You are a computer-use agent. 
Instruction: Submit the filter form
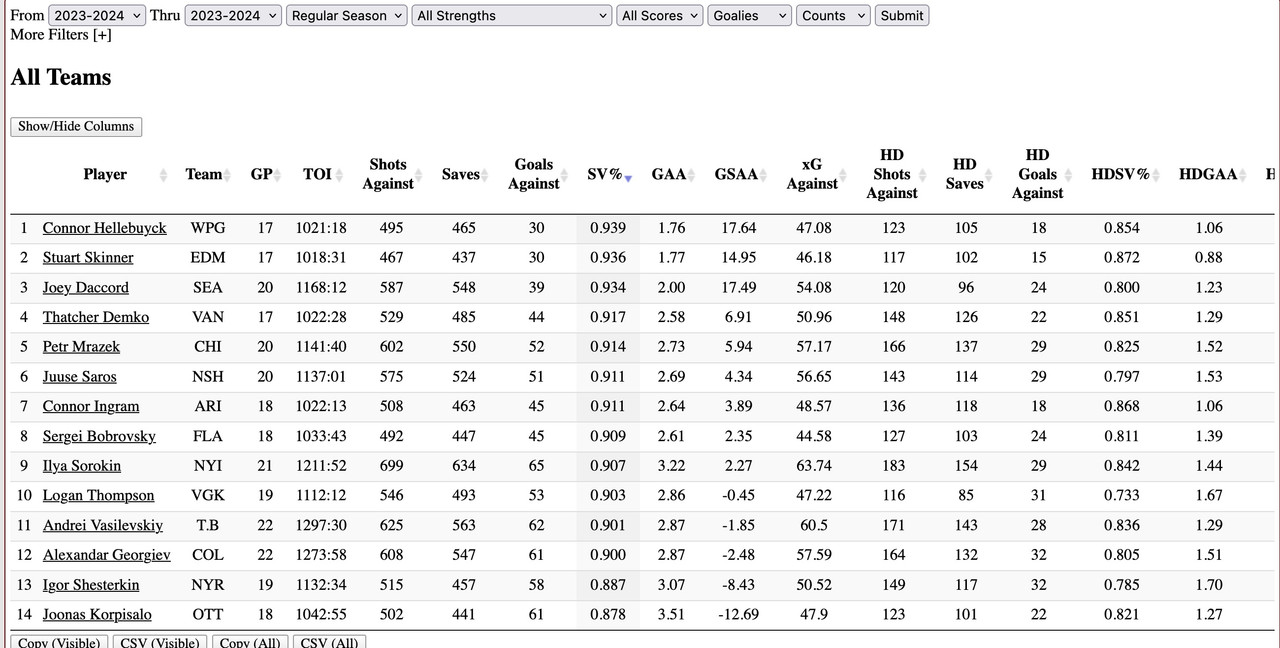coord(902,15)
